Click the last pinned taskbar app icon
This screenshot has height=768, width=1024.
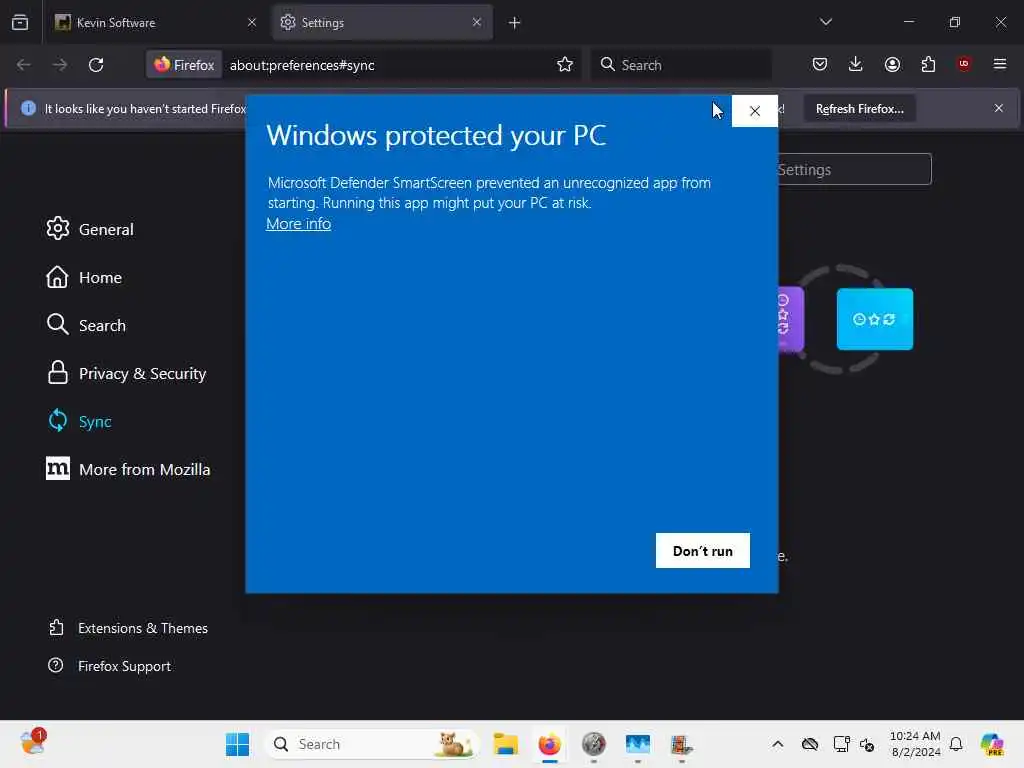pos(681,744)
